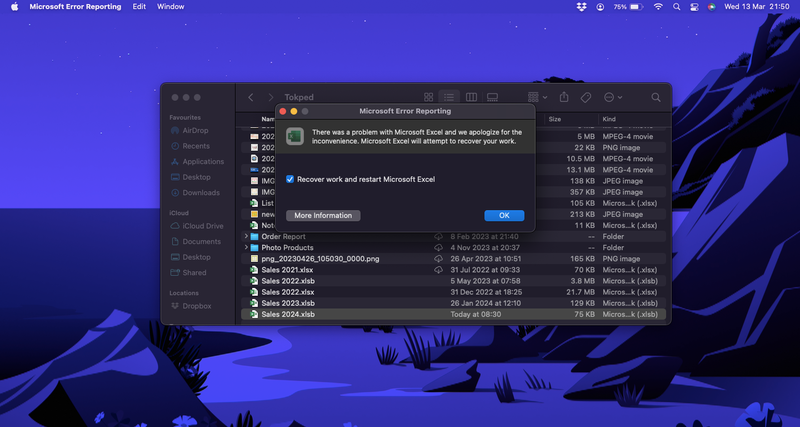Image resolution: width=800 pixels, height=427 pixels.
Task: Switch Finder to gallery view
Action: pos(492,97)
